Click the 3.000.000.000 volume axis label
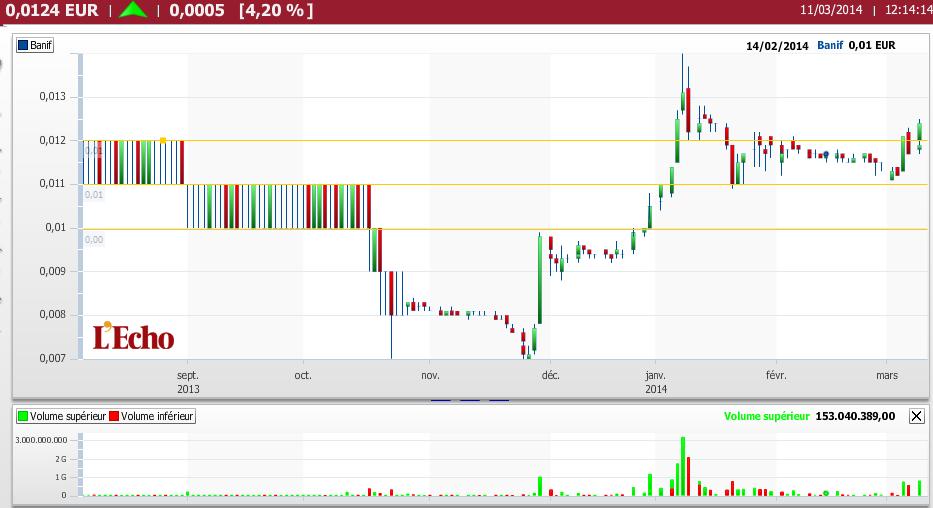 [x=41, y=440]
